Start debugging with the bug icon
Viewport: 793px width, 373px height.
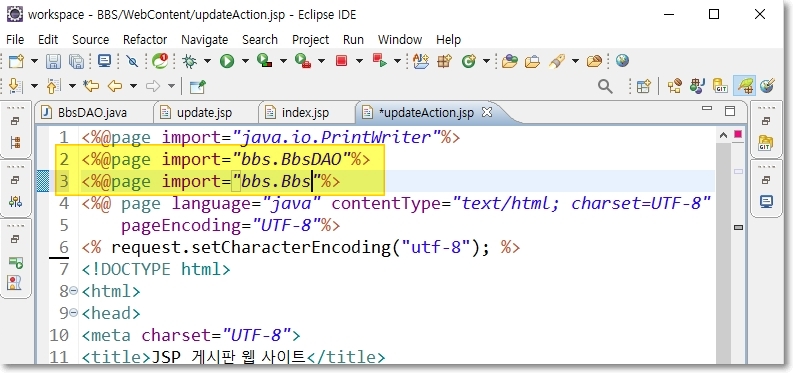[x=190, y=61]
